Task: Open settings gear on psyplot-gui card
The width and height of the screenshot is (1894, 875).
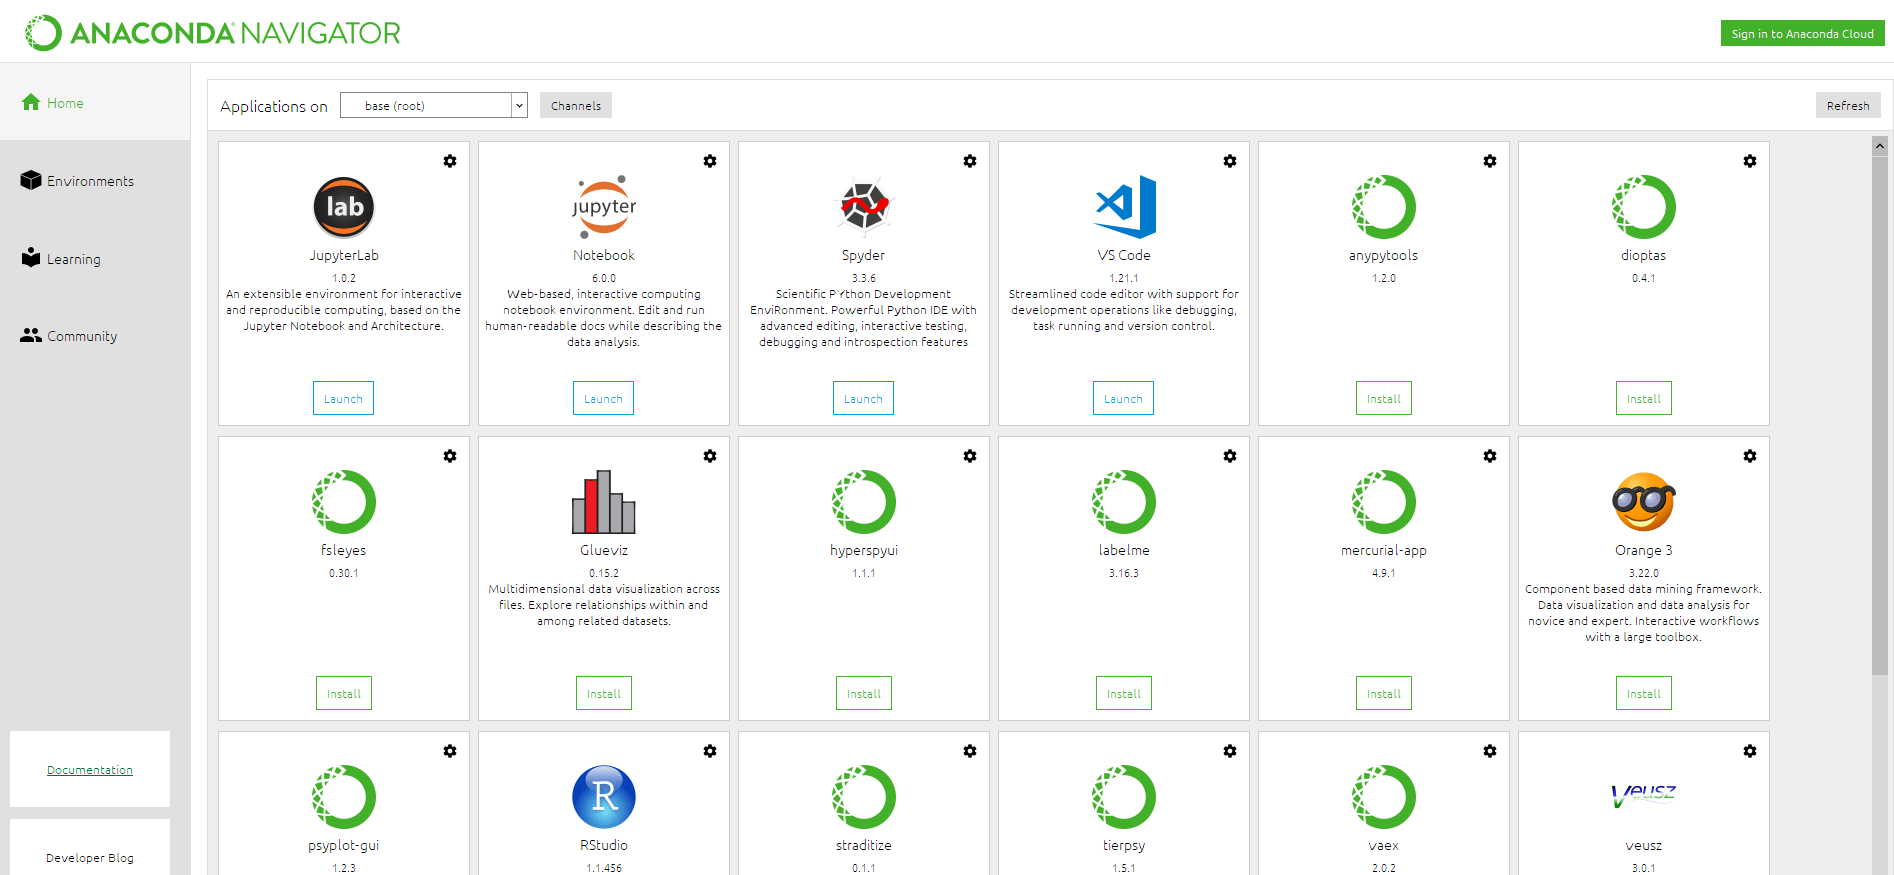Action: [450, 751]
